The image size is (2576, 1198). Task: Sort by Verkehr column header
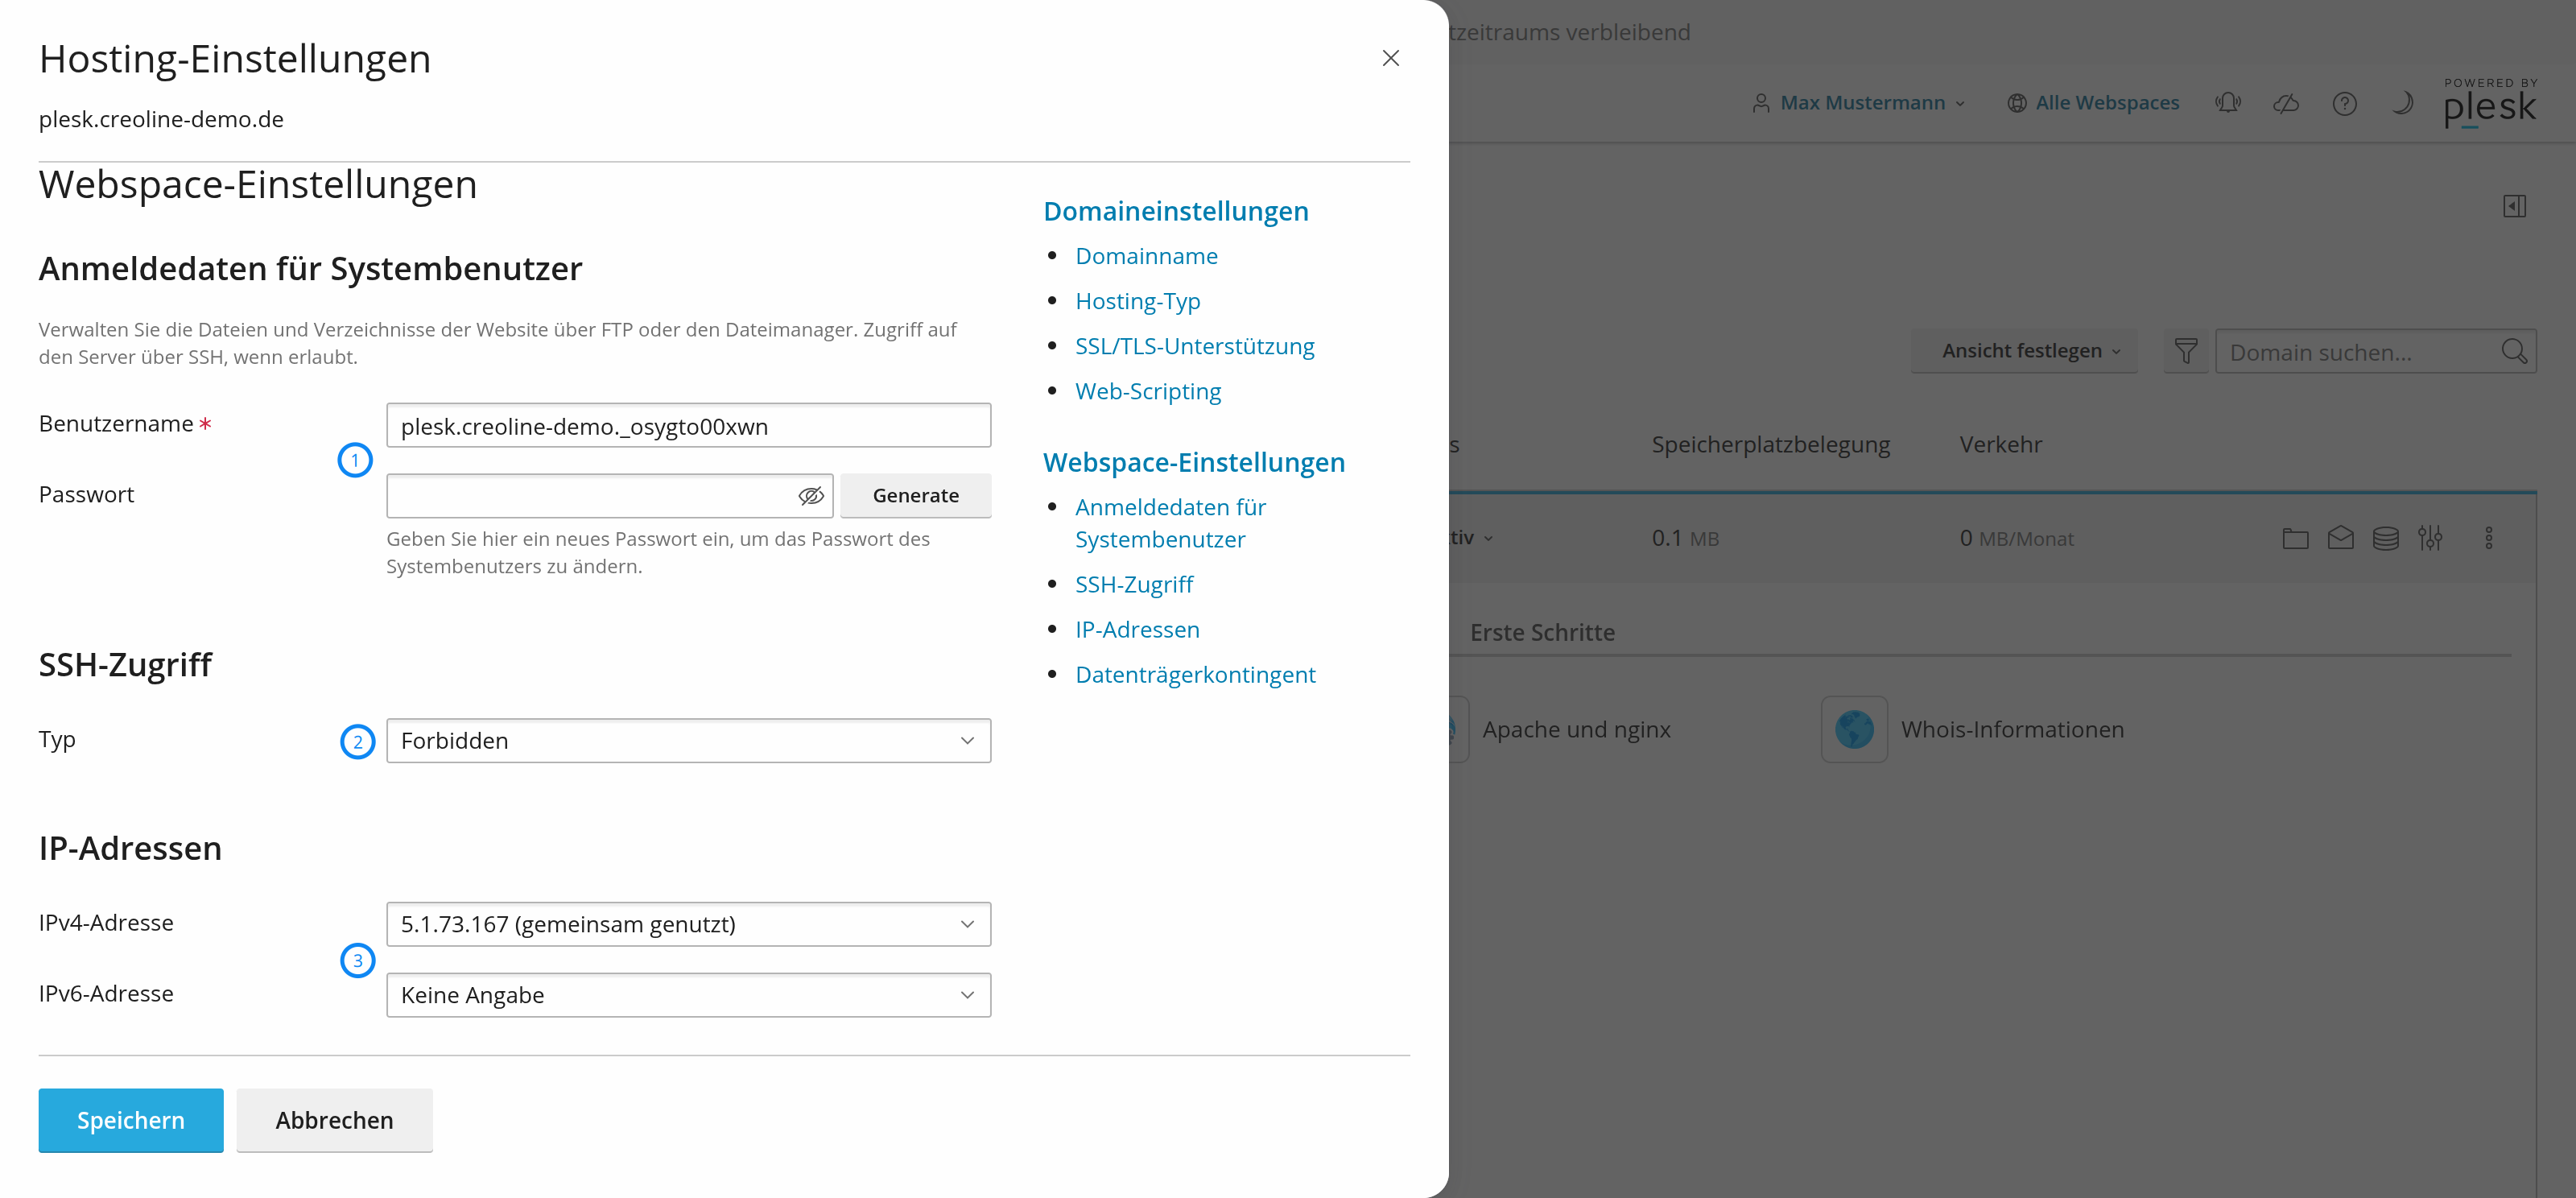click(x=2000, y=444)
